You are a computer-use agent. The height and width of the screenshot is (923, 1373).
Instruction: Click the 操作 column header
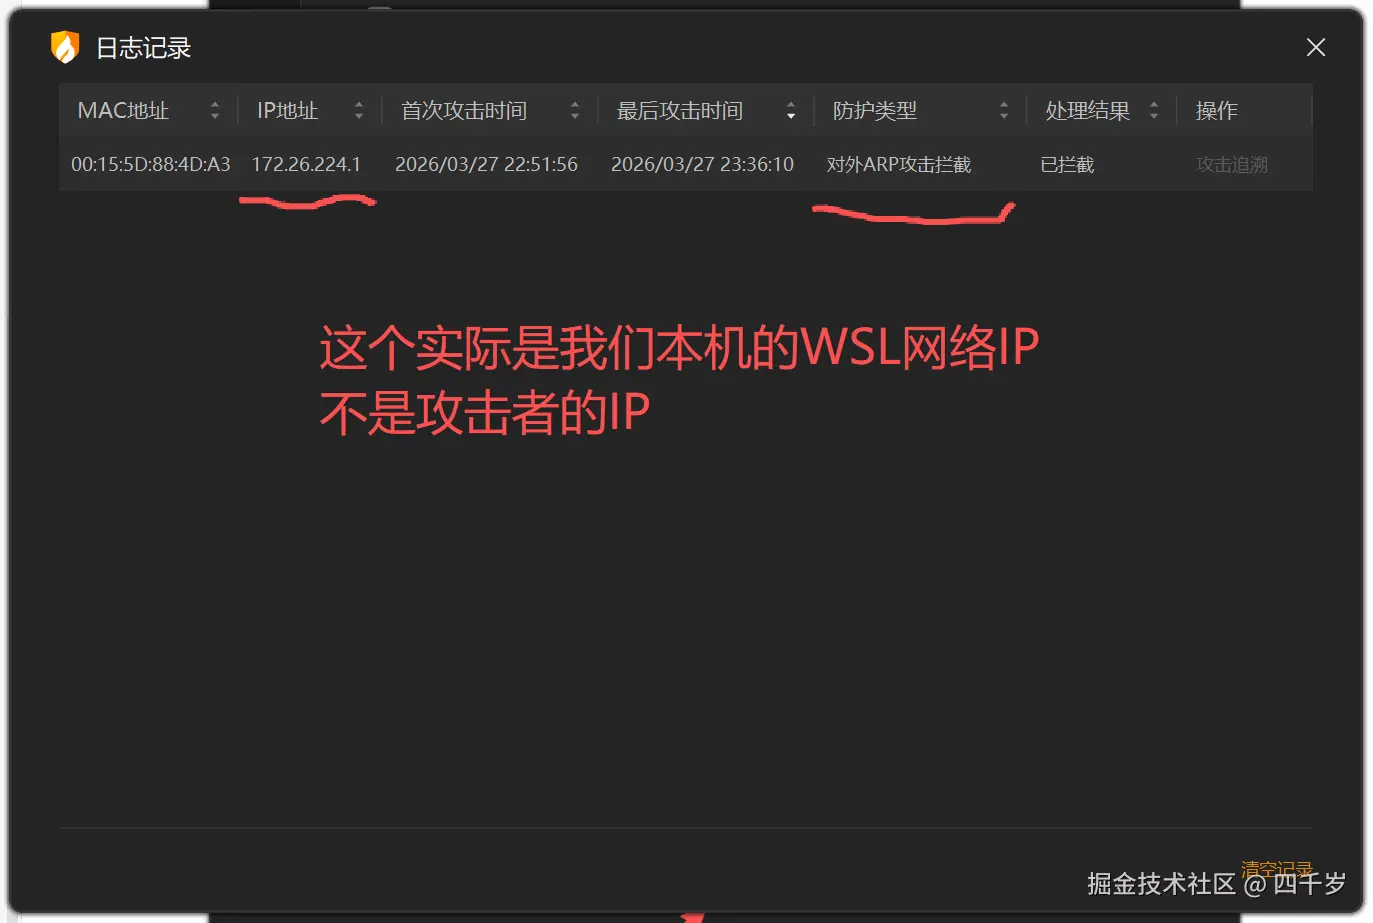click(1216, 110)
